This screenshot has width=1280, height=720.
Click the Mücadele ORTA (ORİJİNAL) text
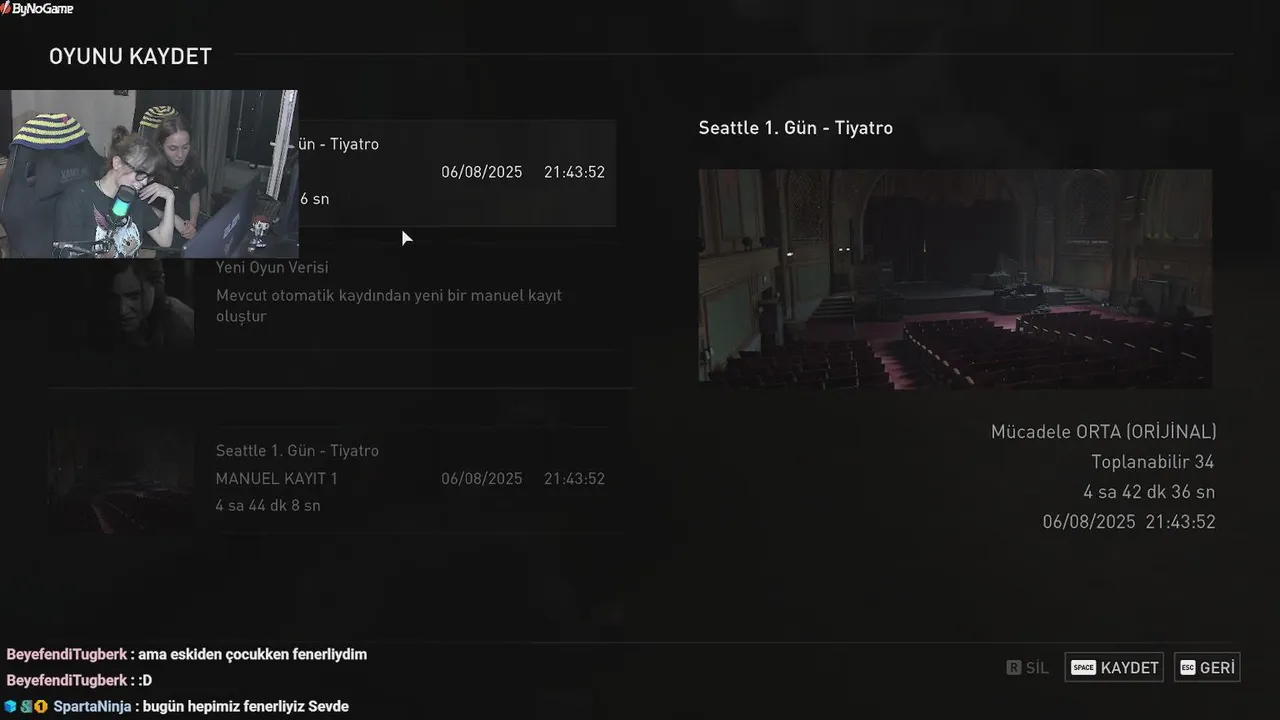(x=1103, y=432)
